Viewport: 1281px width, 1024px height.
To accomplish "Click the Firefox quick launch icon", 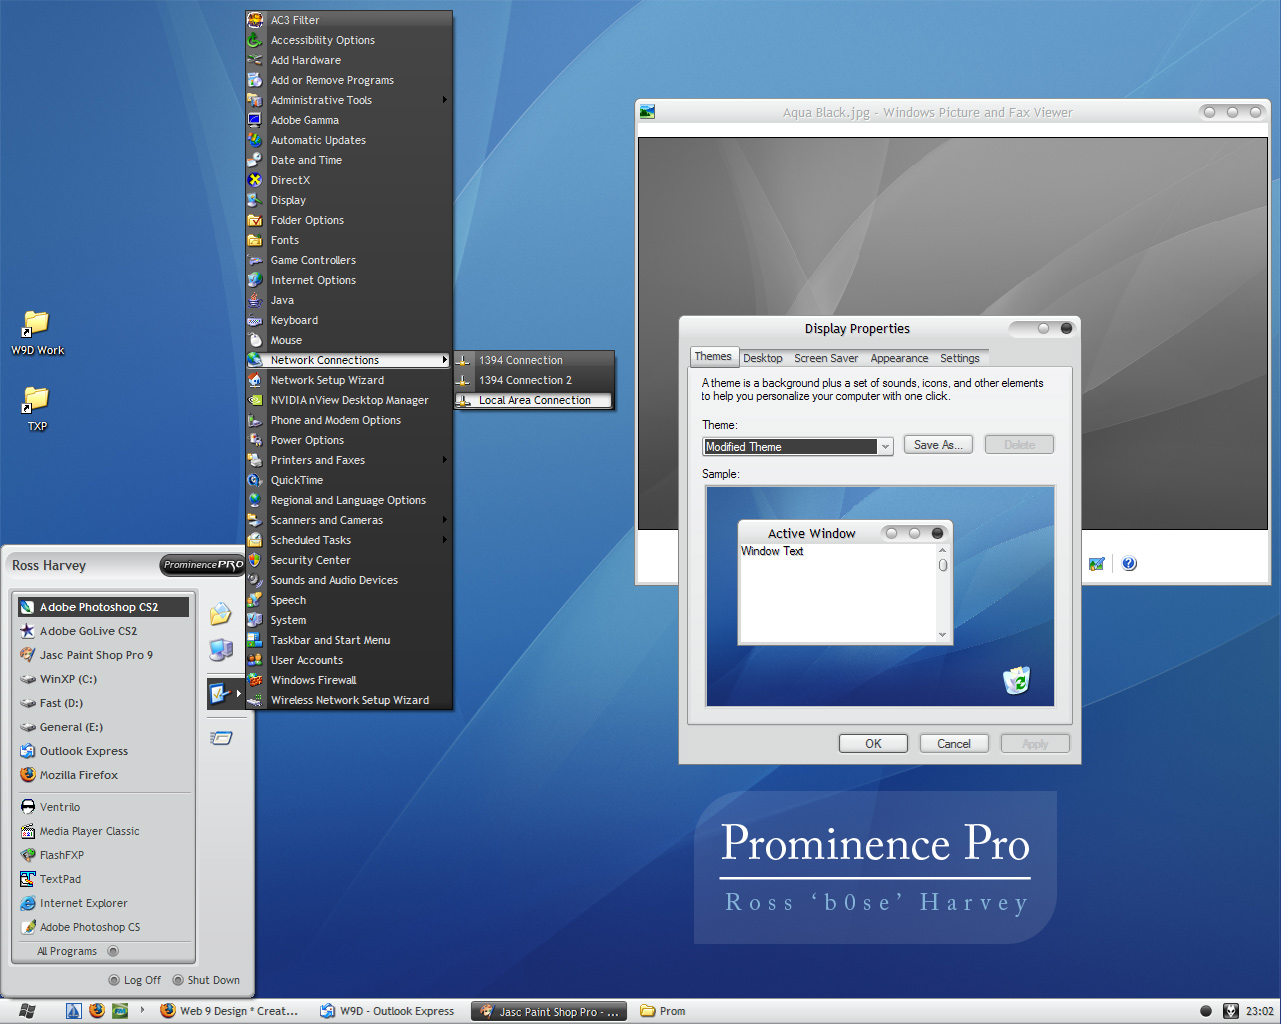I will tap(97, 1011).
